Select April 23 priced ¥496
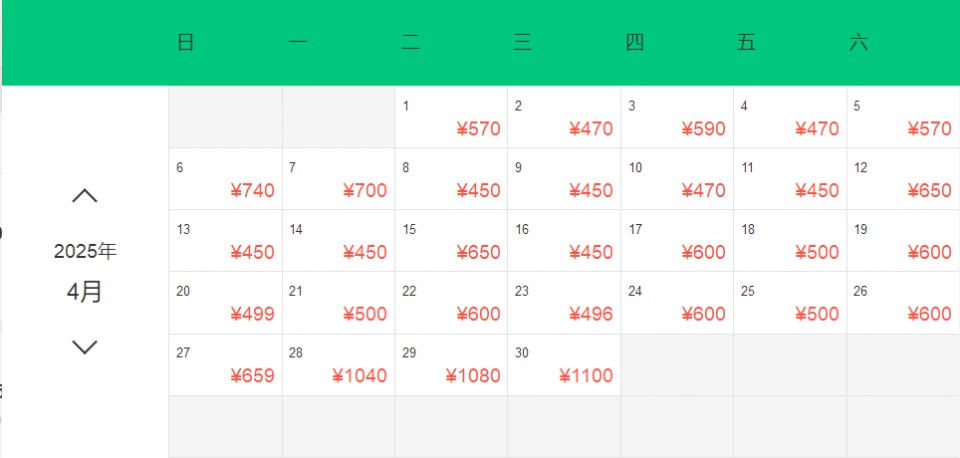The height and width of the screenshot is (458, 960). (564, 303)
